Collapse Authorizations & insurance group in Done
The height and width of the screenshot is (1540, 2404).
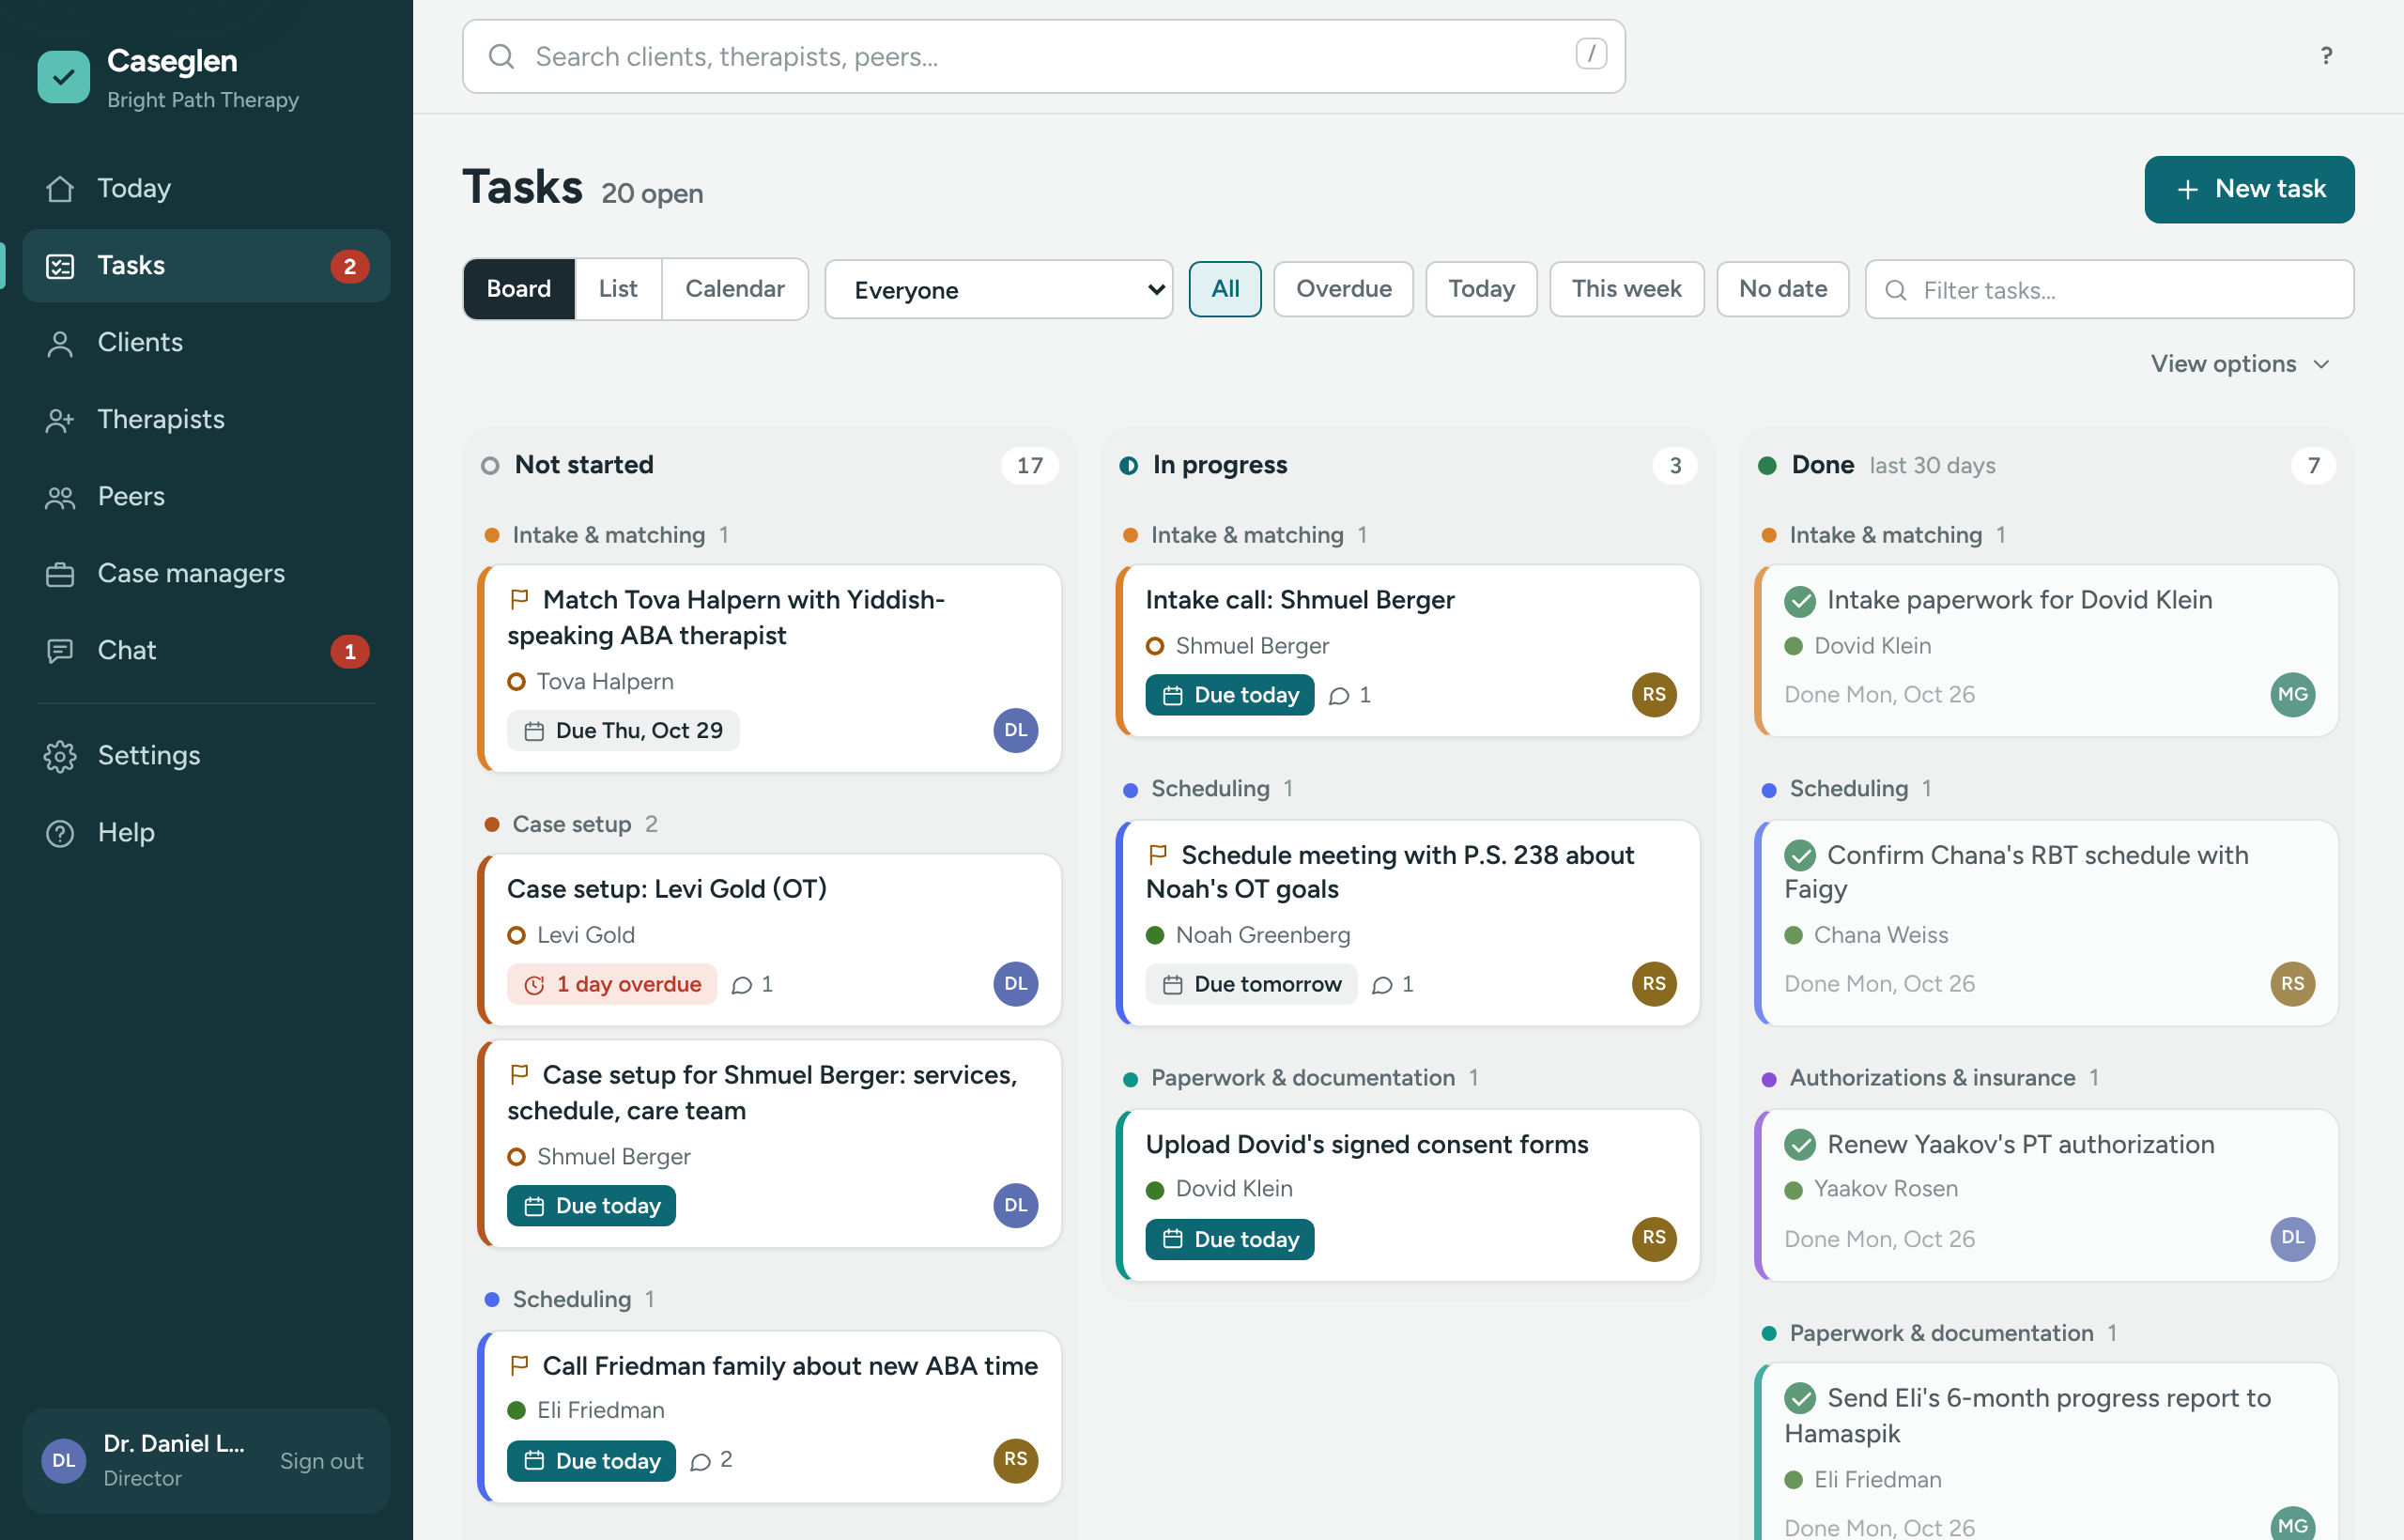[x=1930, y=1078]
